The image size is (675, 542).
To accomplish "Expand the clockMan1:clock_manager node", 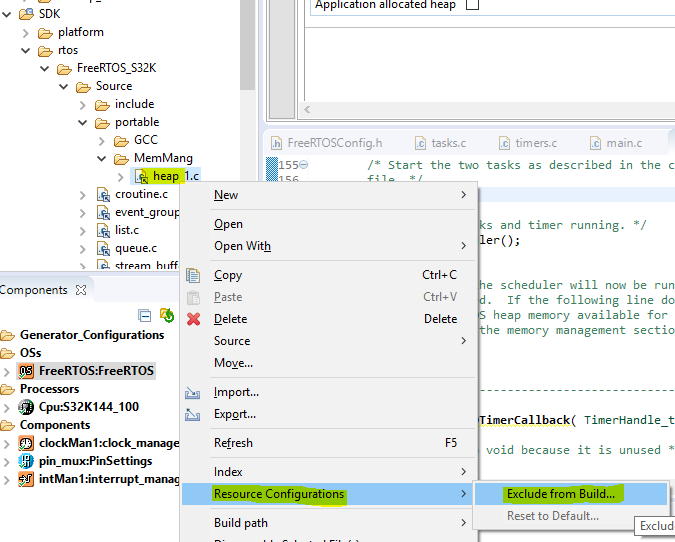I will [x=6, y=443].
